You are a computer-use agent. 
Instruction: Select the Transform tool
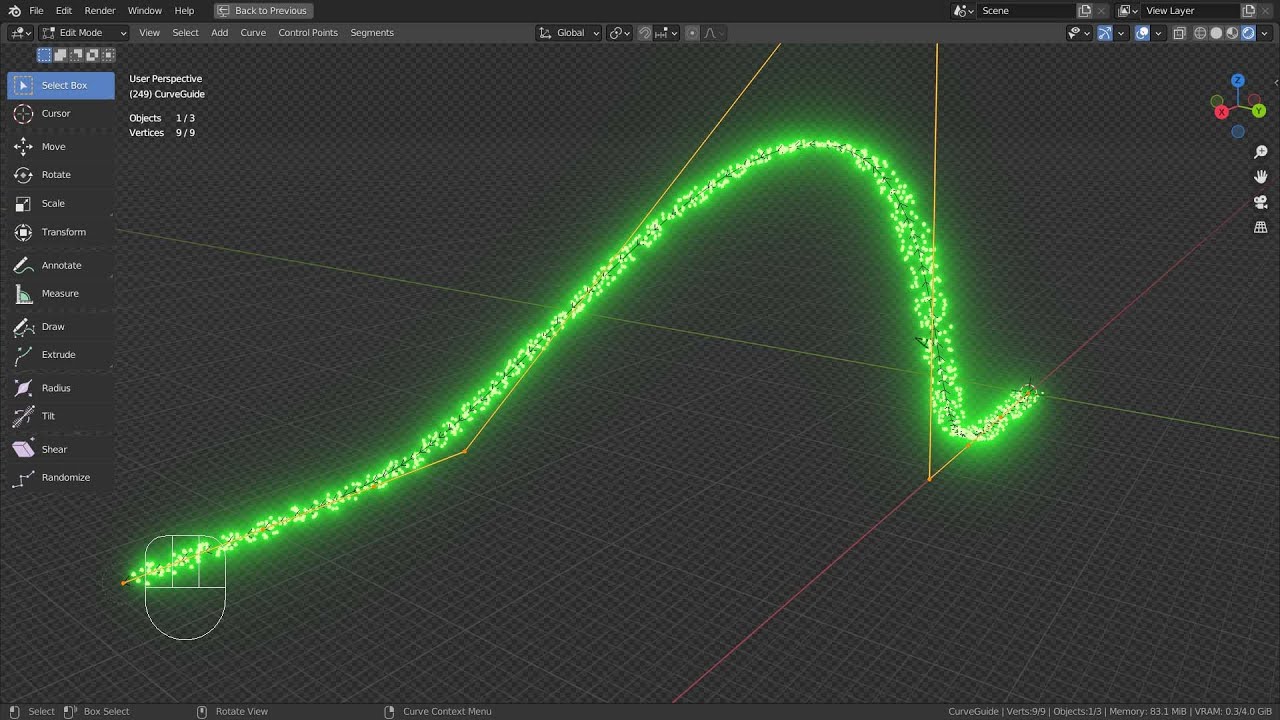pyautogui.click(x=60, y=232)
